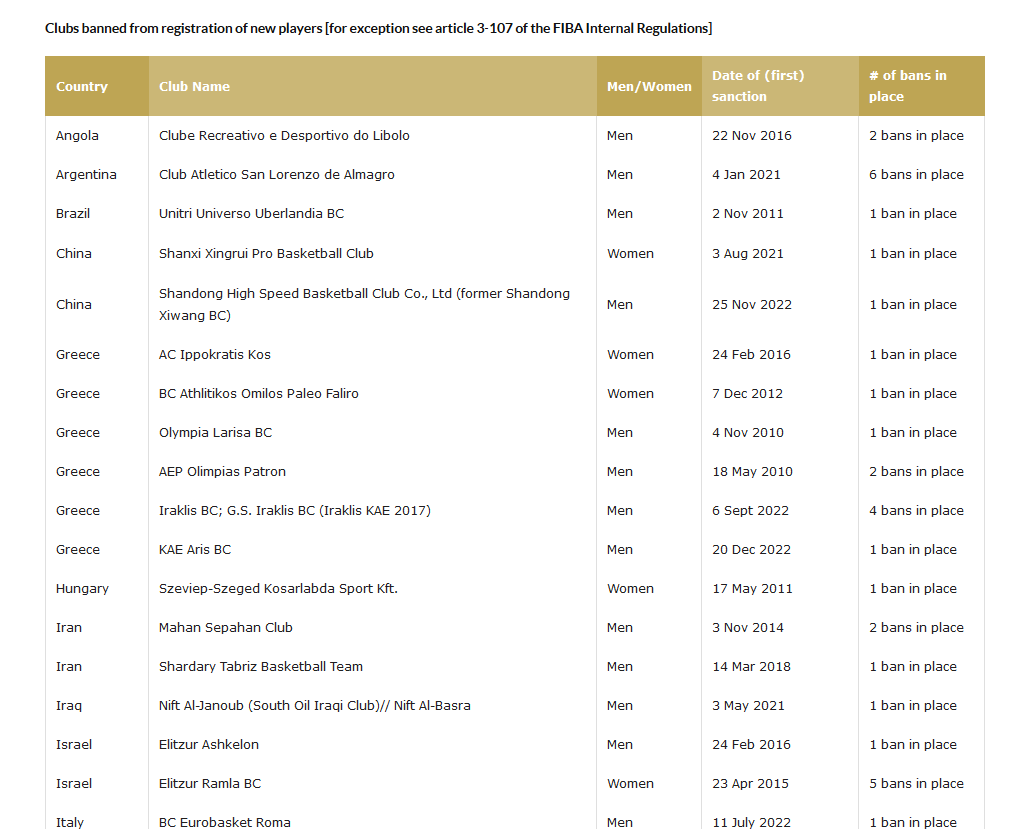The width and height of the screenshot is (1033, 829).
Task: Click the Hungary country cell
Action: tap(82, 588)
